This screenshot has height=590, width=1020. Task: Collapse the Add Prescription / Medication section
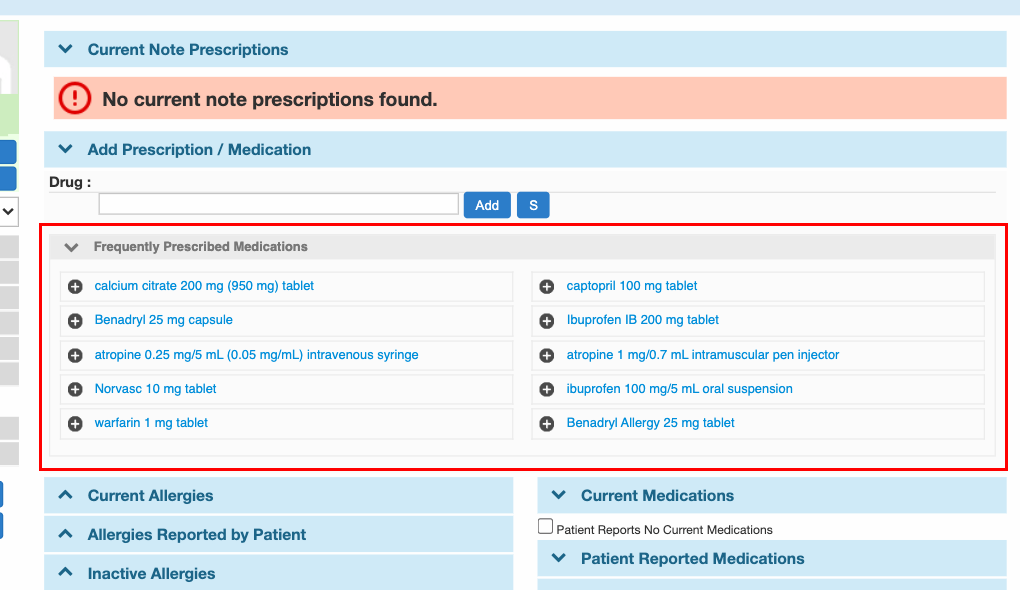[66, 149]
